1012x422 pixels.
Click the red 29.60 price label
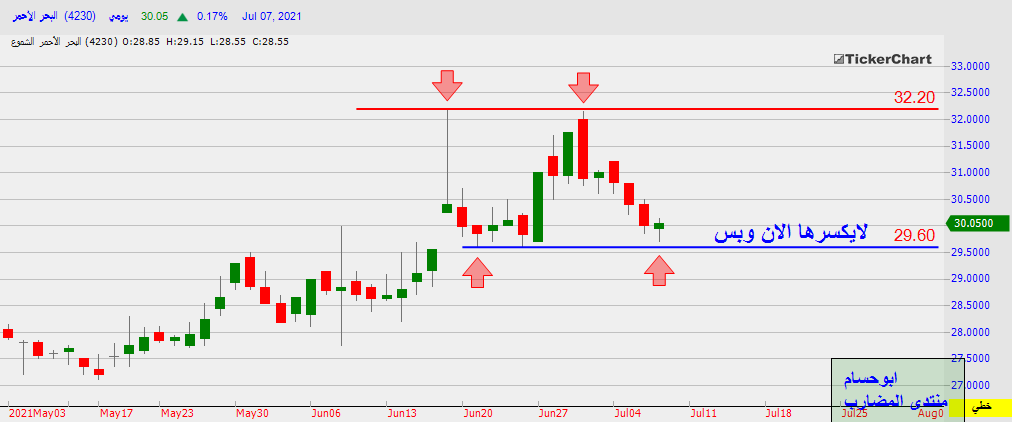pyautogui.click(x=914, y=236)
